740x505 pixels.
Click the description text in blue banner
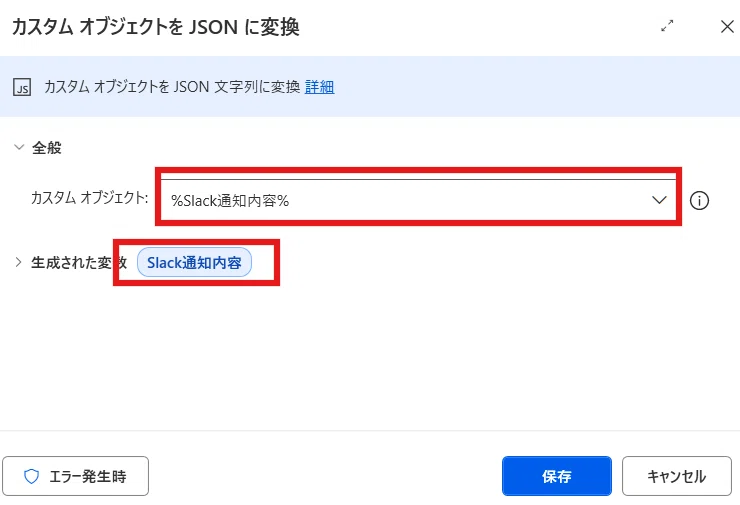[172, 87]
